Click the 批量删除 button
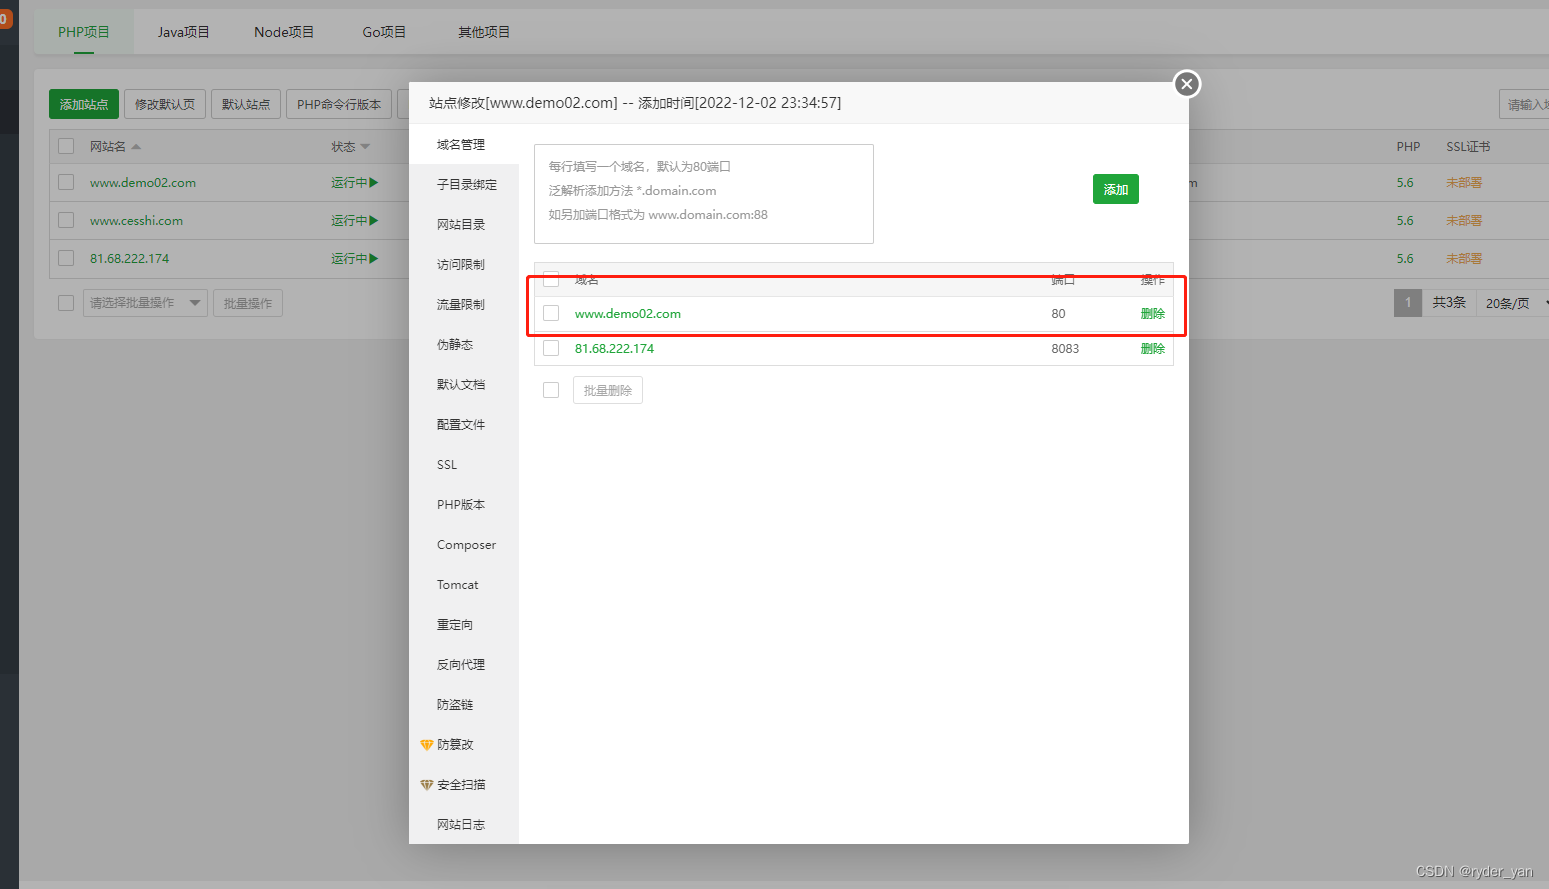The width and height of the screenshot is (1549, 889). [608, 390]
